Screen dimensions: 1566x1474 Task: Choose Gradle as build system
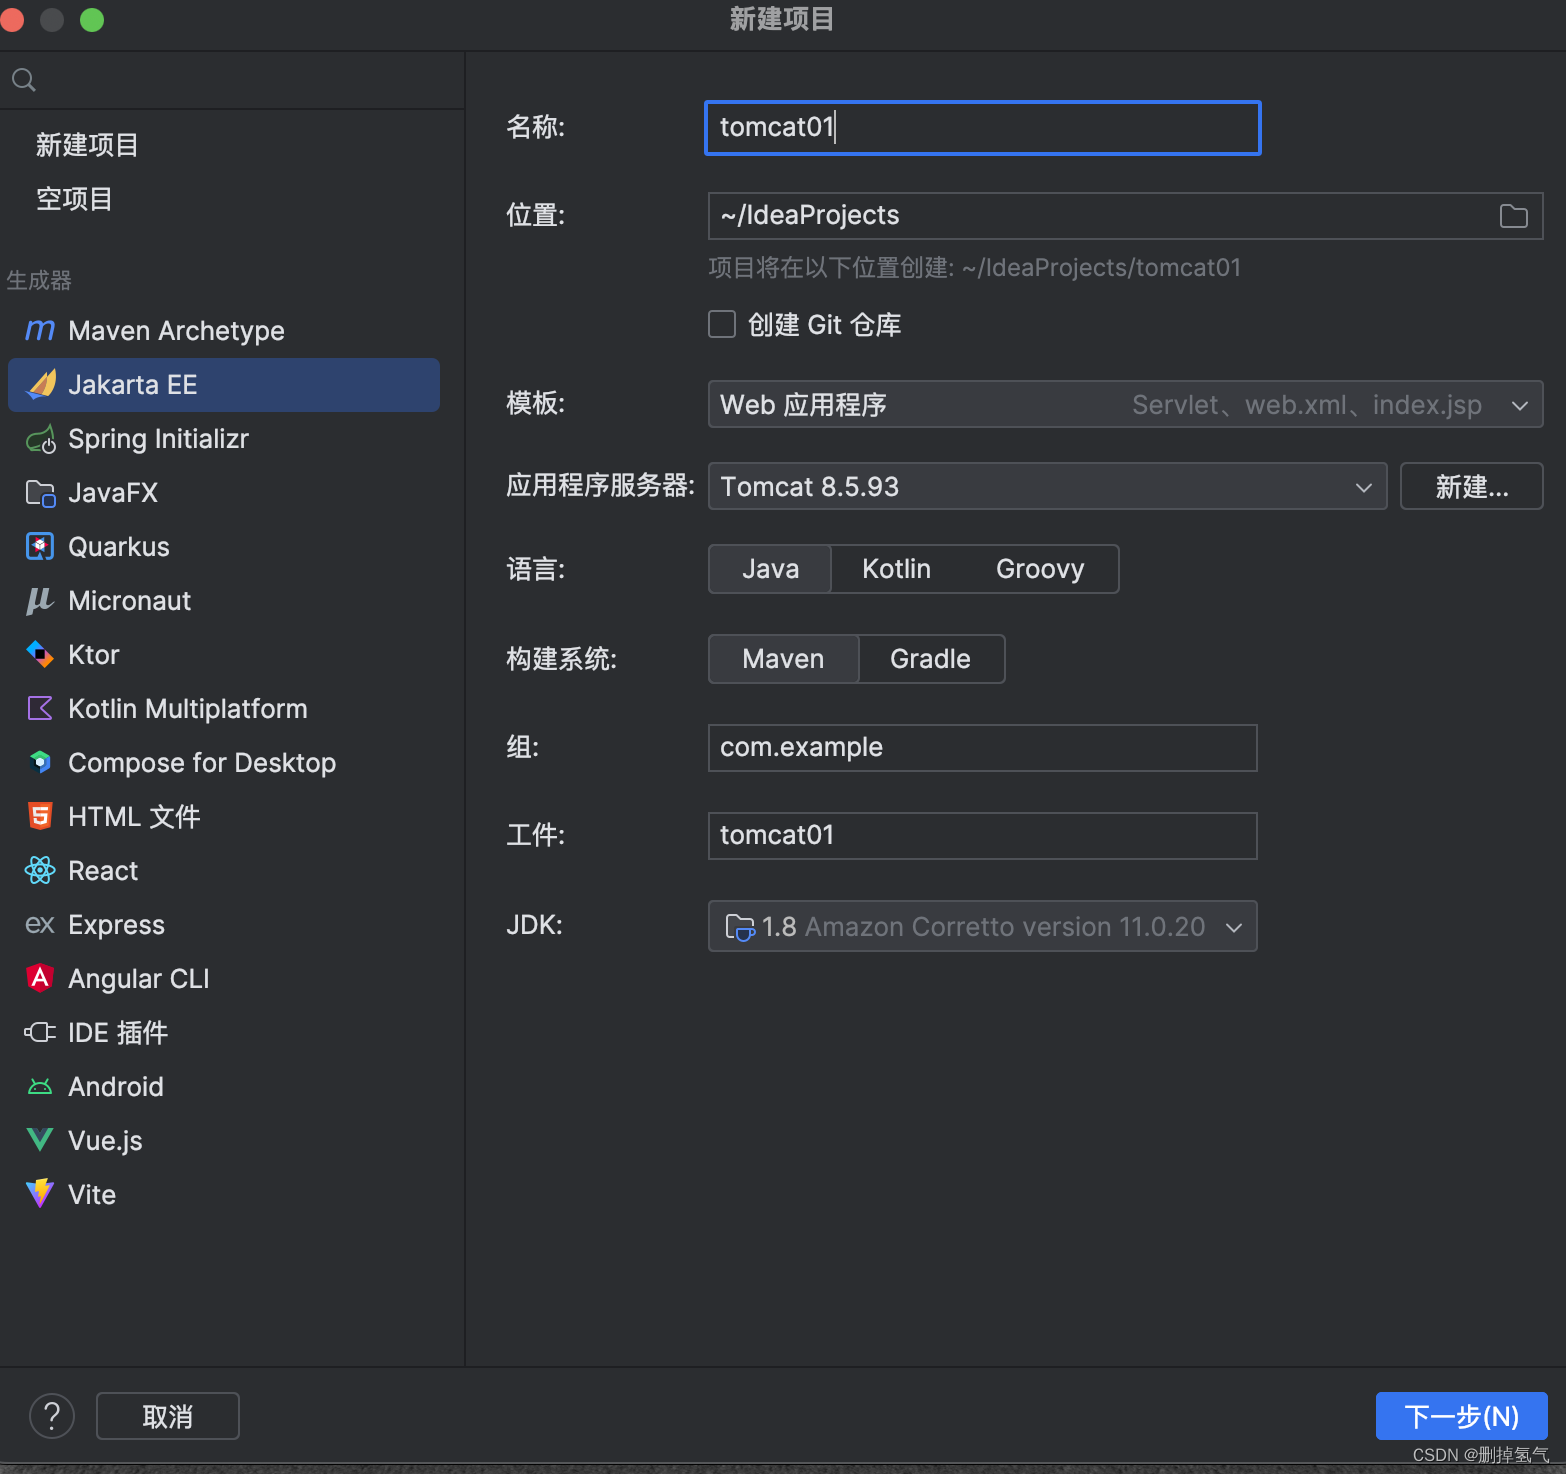tap(930, 659)
